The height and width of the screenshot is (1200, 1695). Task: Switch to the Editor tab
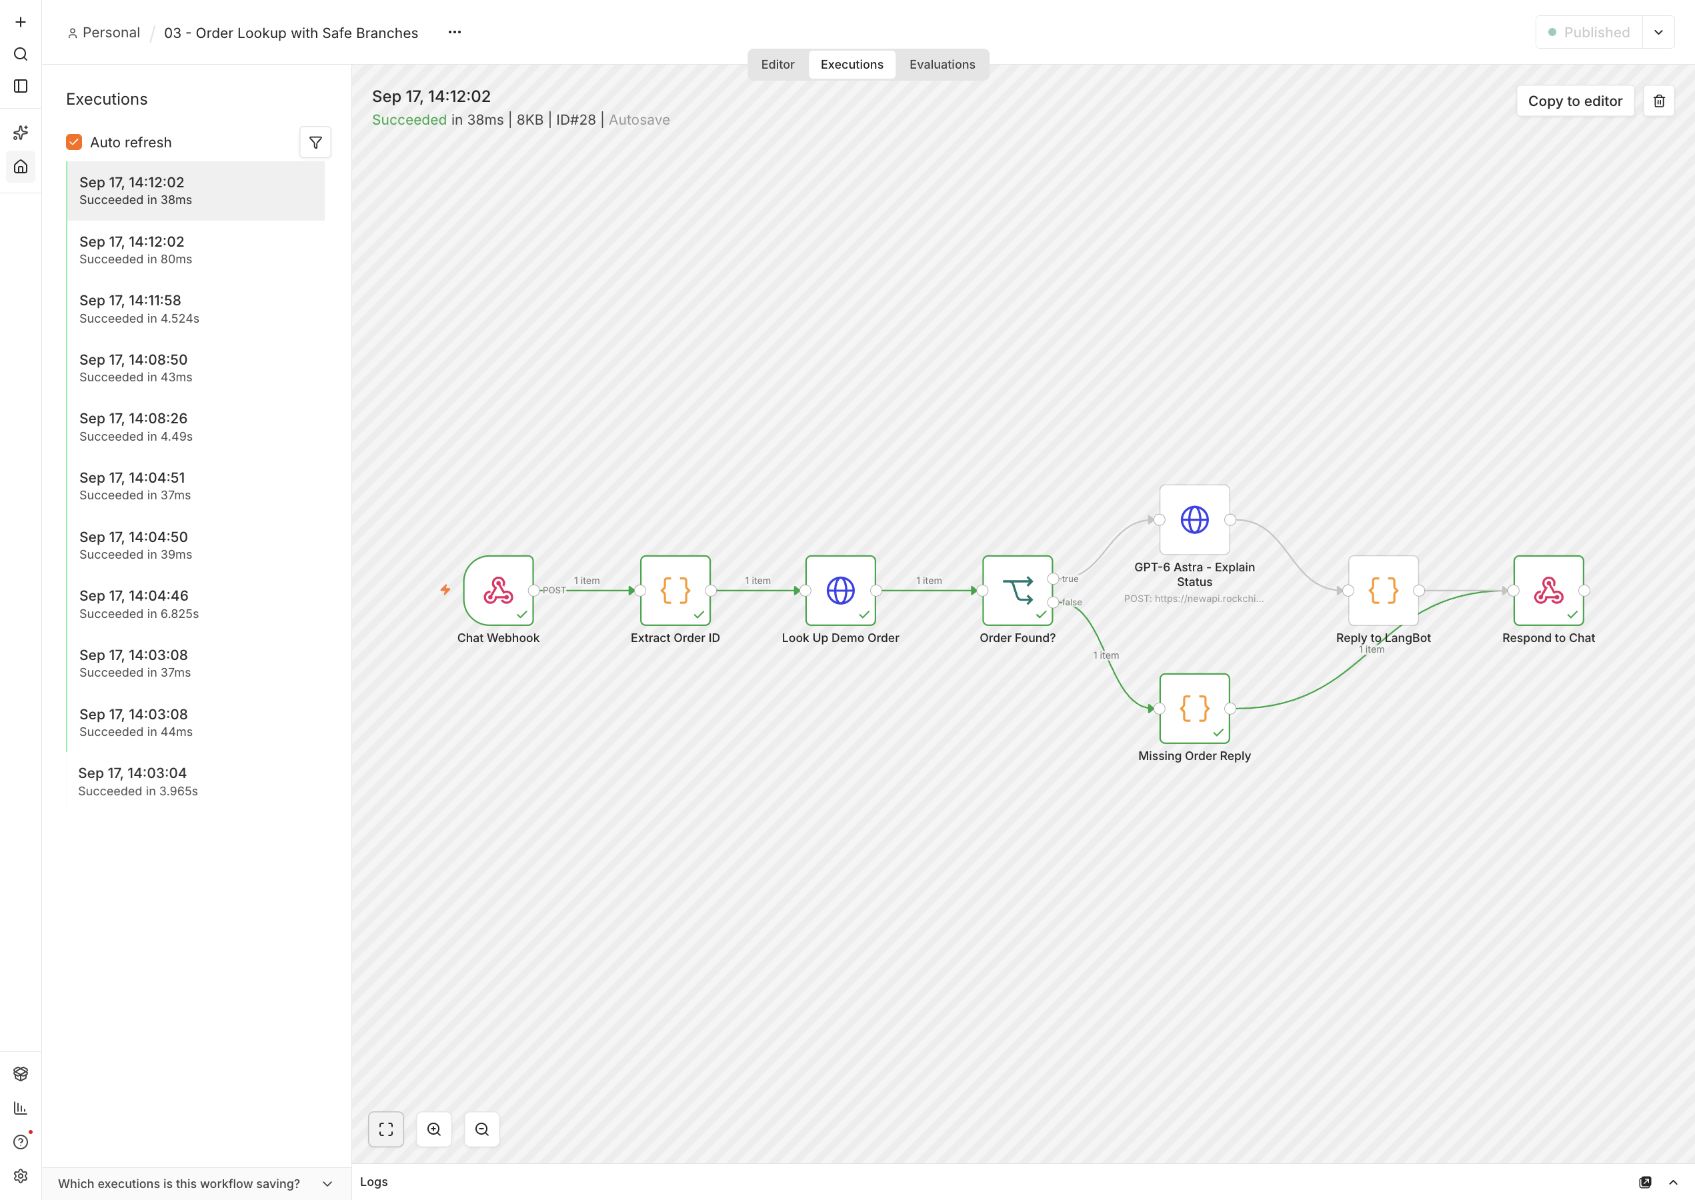tap(777, 64)
